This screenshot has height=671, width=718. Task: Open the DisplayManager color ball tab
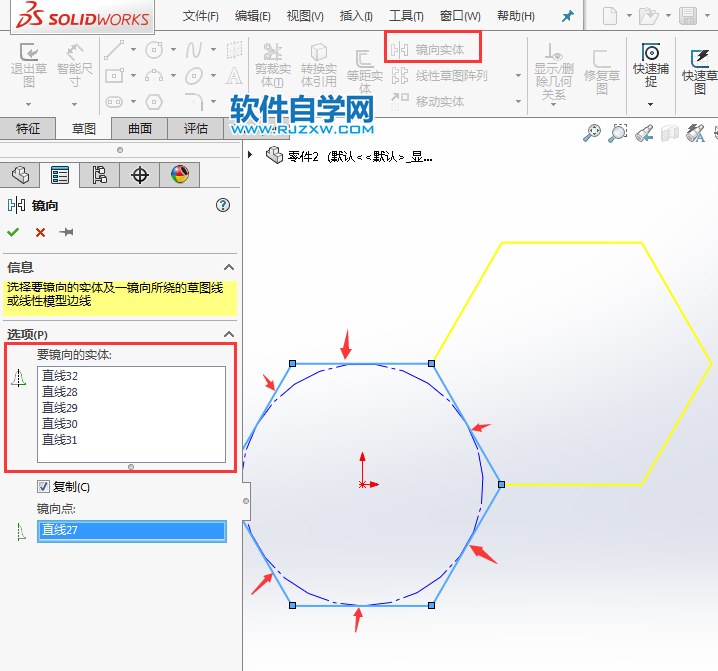[180, 175]
